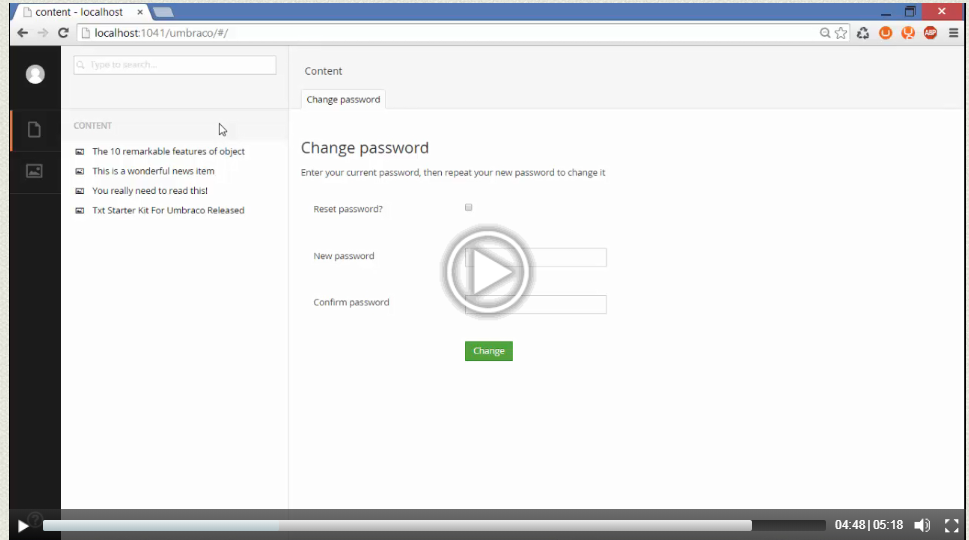Viewport: 969px width, 540px height.
Task: Focus the 'Type to search' box
Action: [175, 65]
